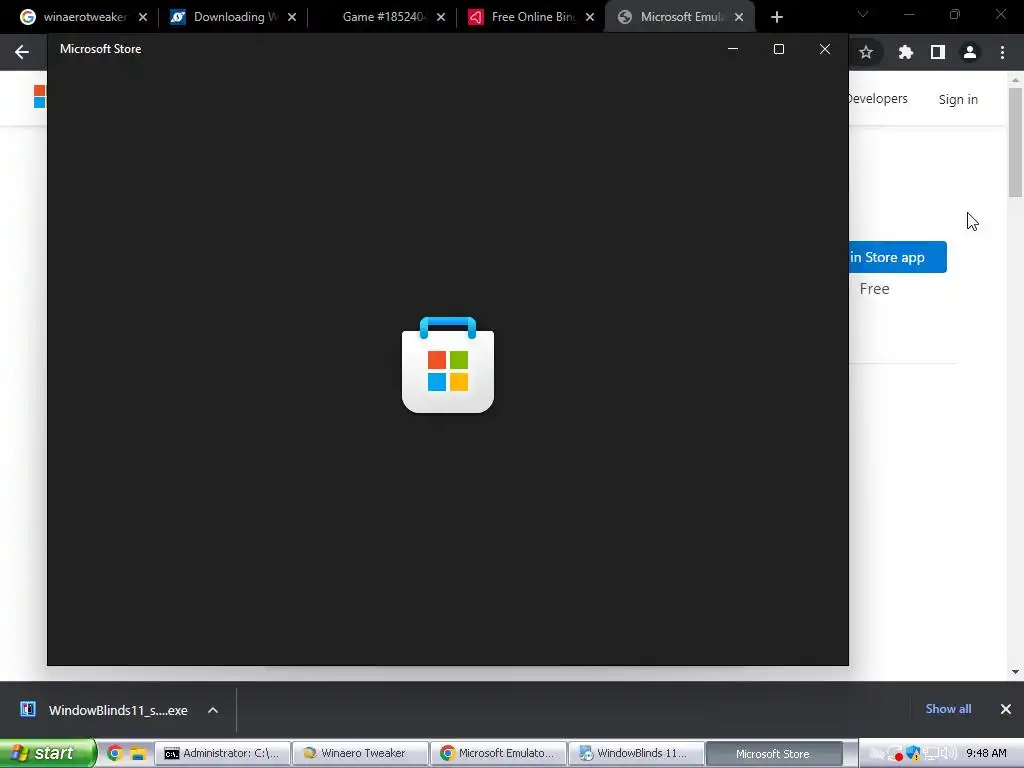The image size is (1024, 768).
Task: Maximize the Microsoft Store window
Action: (778, 49)
